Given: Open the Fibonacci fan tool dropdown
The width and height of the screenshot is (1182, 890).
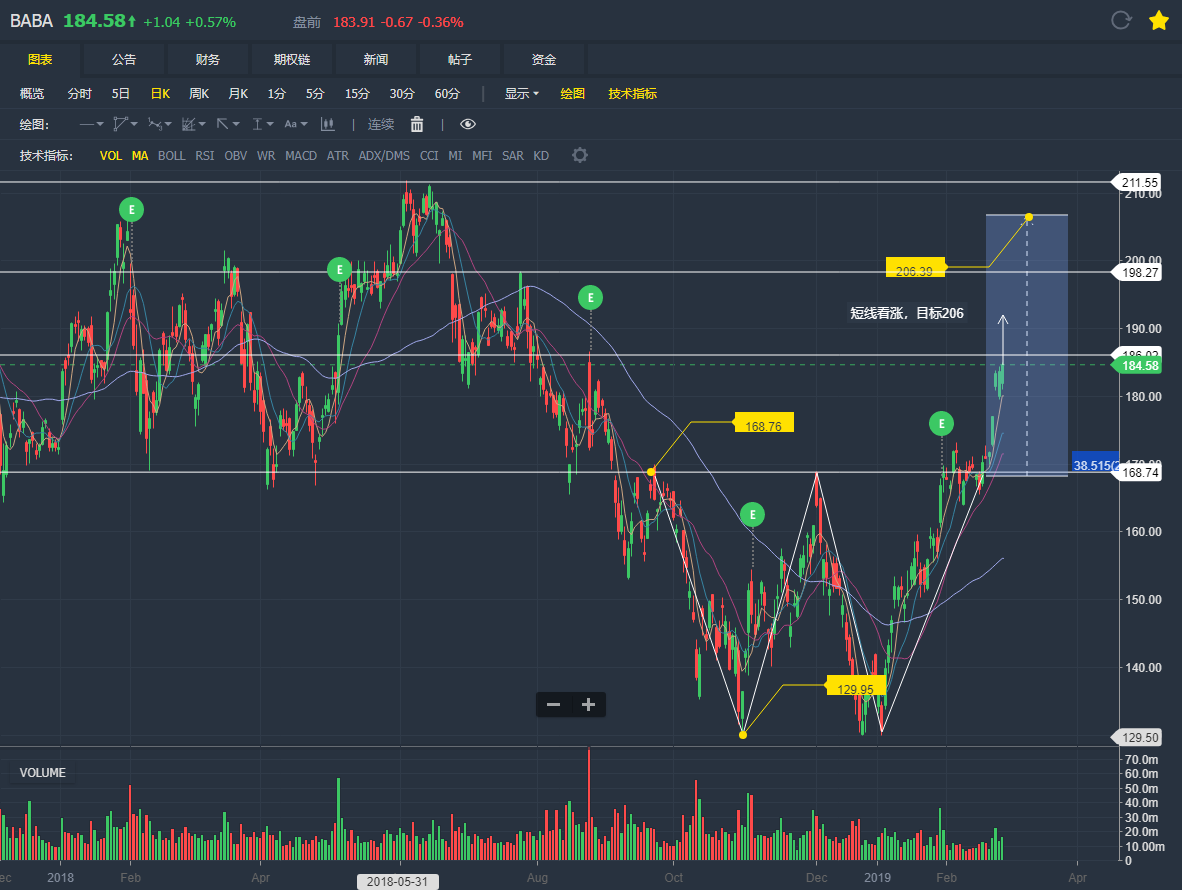Looking at the screenshot, I should (x=194, y=124).
